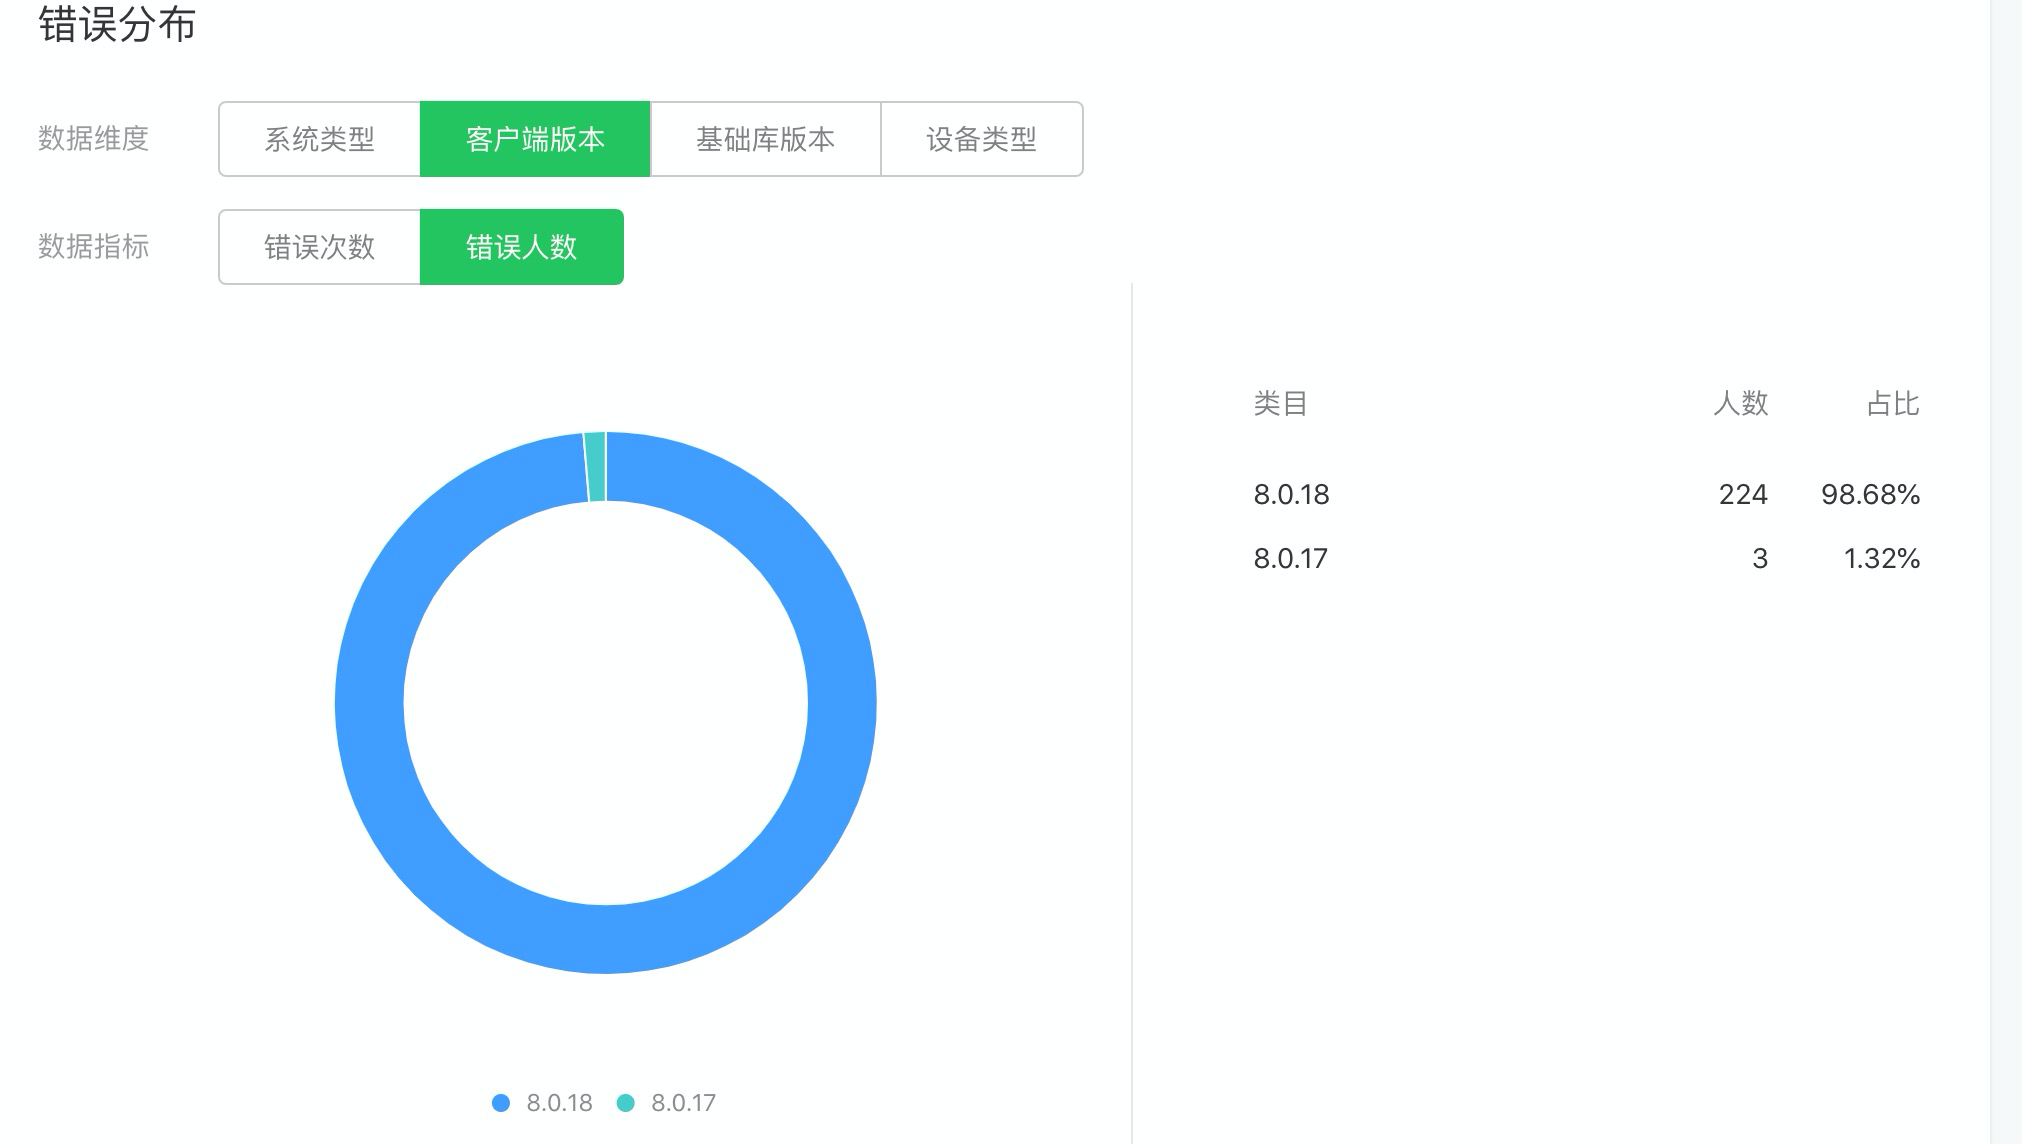The height and width of the screenshot is (1144, 2022).
Task: Open the 基础库版本 dimension tab
Action: tap(765, 139)
